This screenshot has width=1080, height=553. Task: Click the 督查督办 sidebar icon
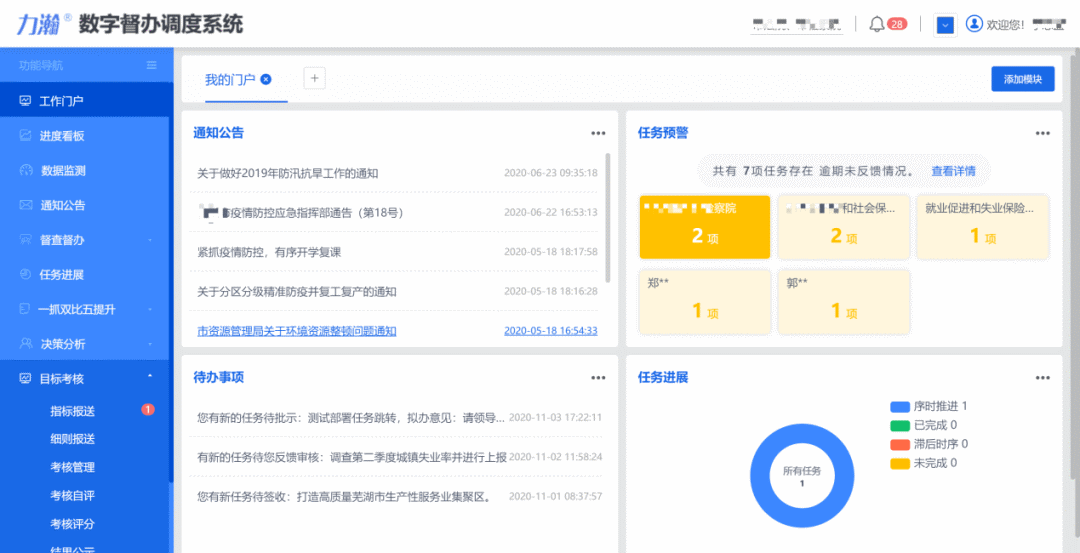(25, 240)
